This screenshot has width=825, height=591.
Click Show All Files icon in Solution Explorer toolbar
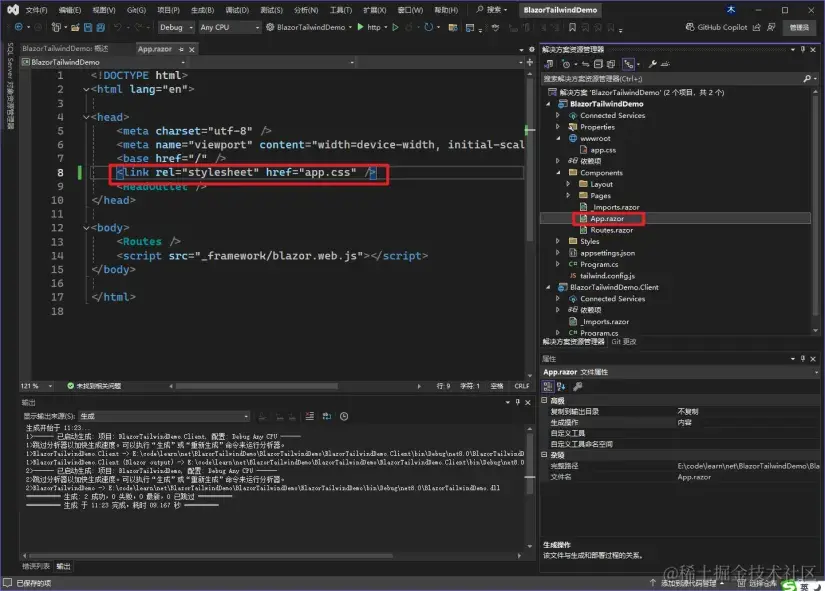coord(611,64)
